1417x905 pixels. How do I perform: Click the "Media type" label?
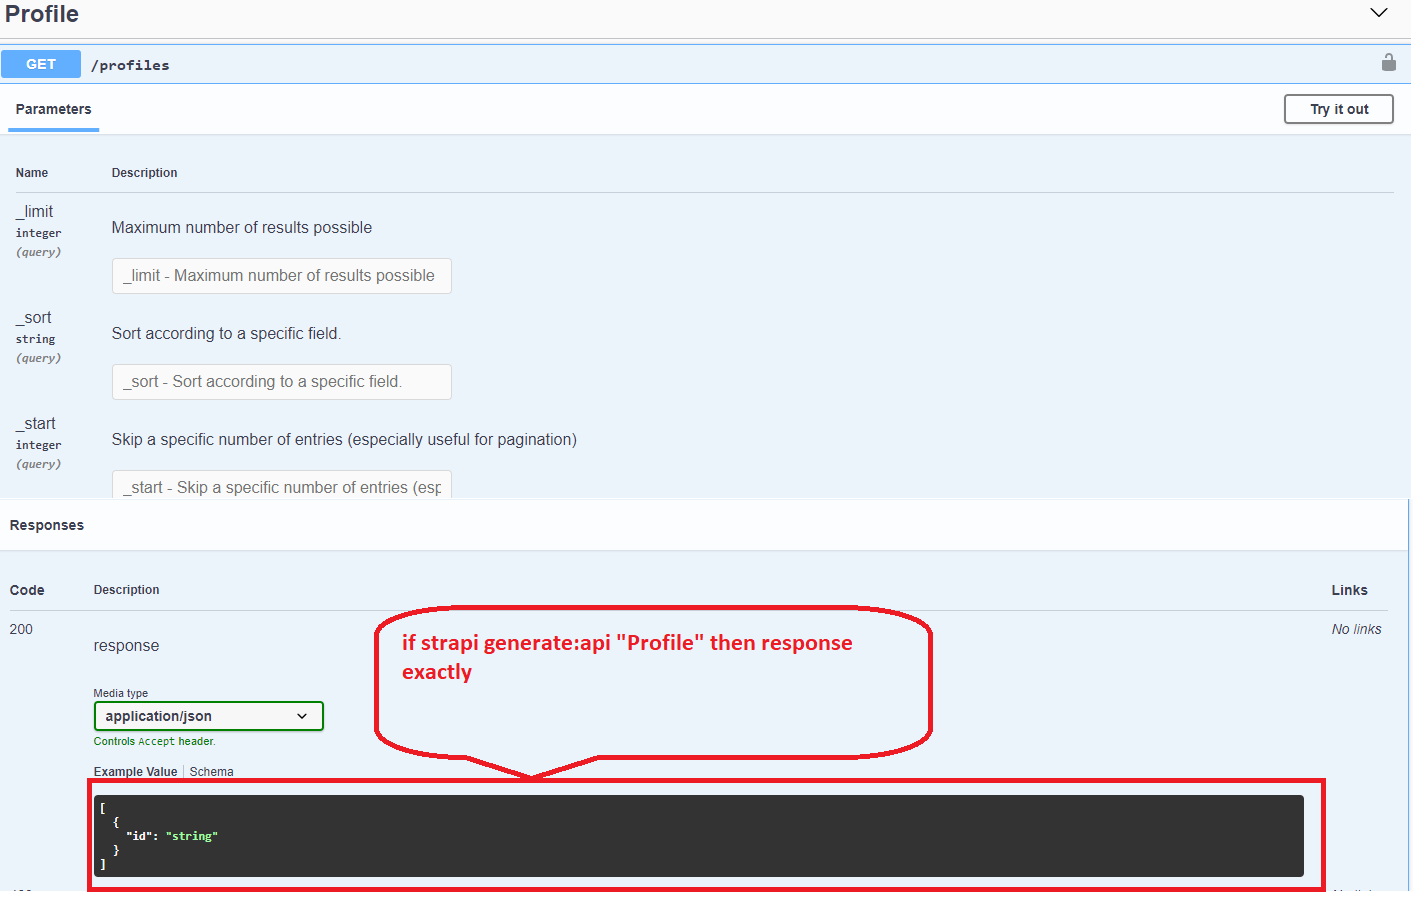click(121, 693)
